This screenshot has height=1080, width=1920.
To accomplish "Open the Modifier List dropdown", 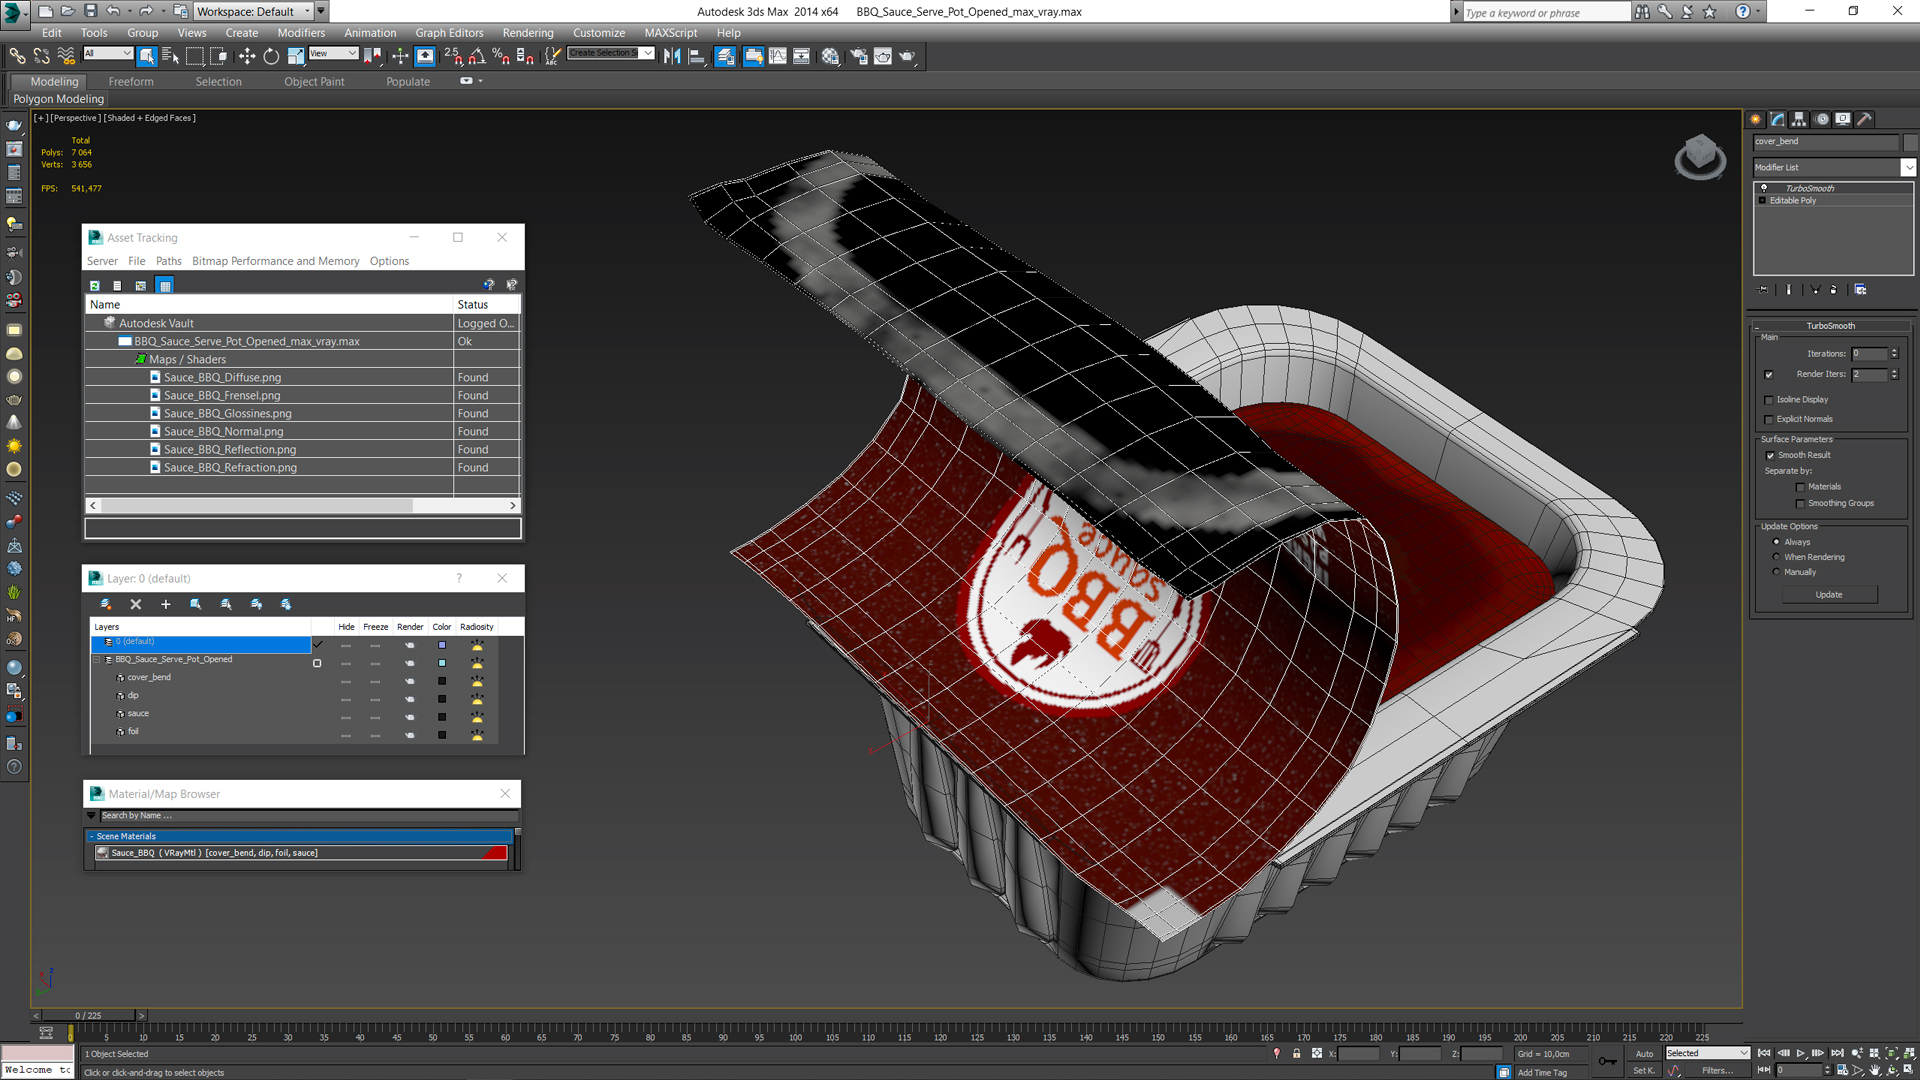I will click(x=1908, y=168).
